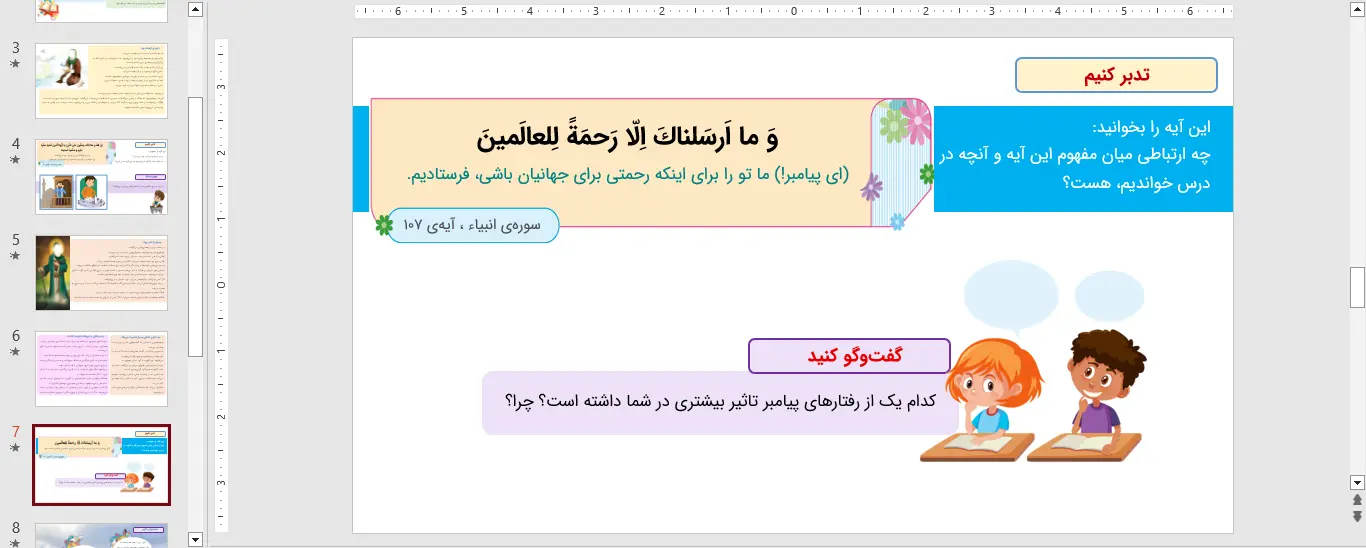Click main editor scrollbar down arrow
The image size is (1366, 548).
coord(1357,481)
